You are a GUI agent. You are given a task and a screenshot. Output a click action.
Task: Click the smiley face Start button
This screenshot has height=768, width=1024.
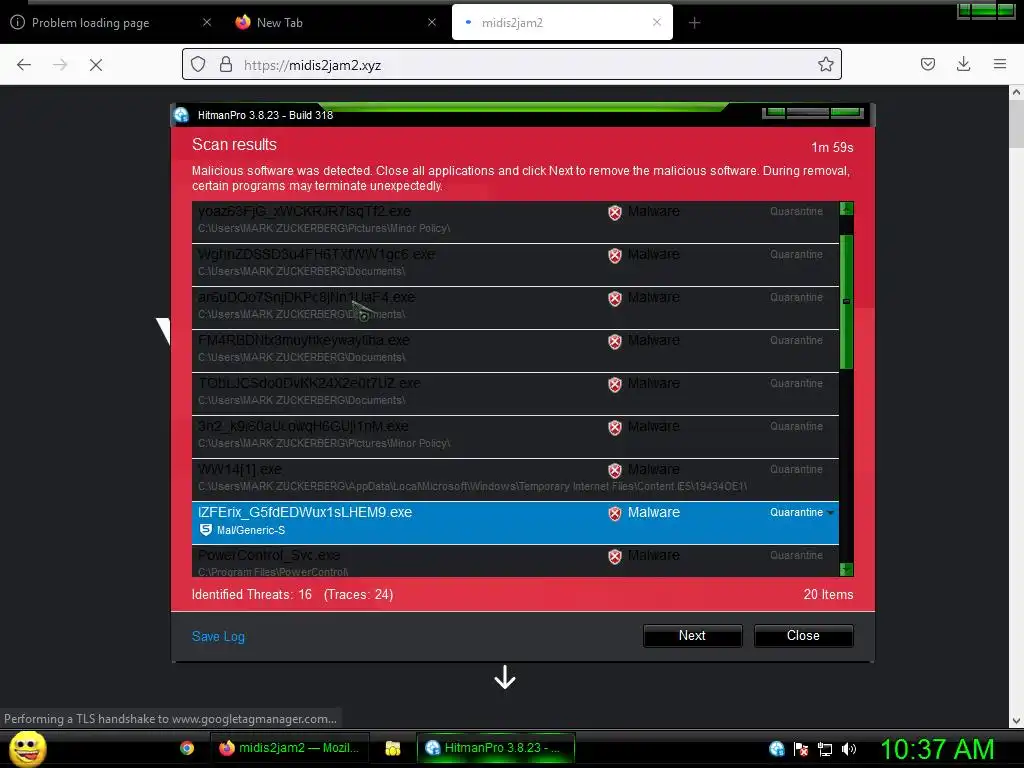pos(27,748)
